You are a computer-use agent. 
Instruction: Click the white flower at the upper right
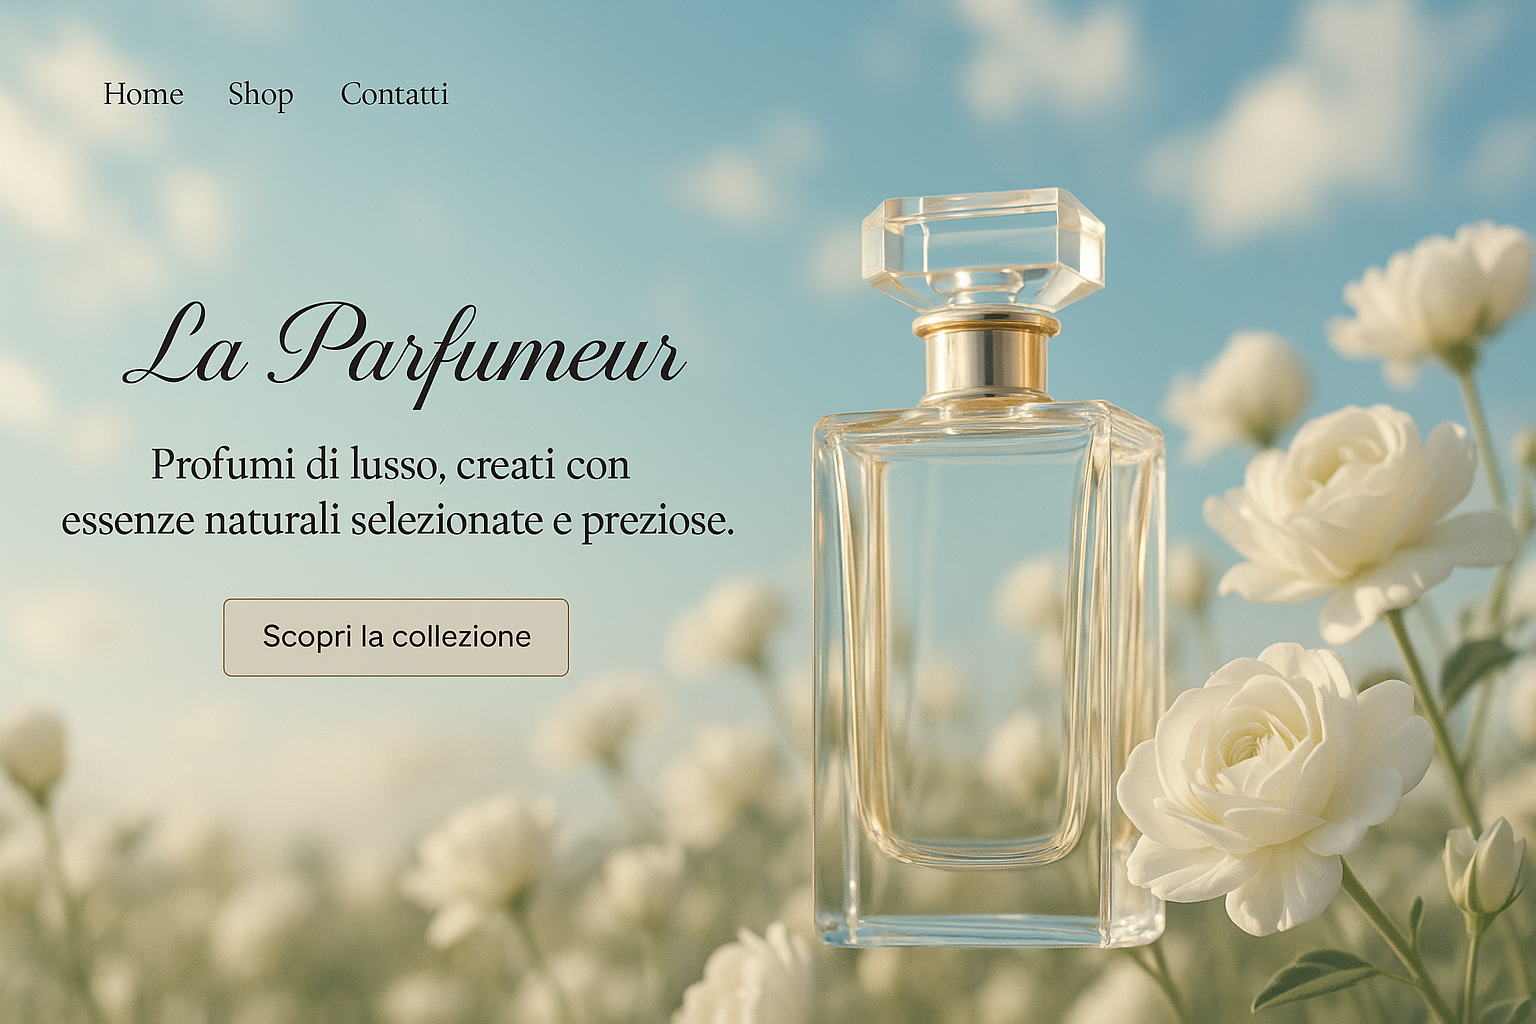click(1432, 297)
